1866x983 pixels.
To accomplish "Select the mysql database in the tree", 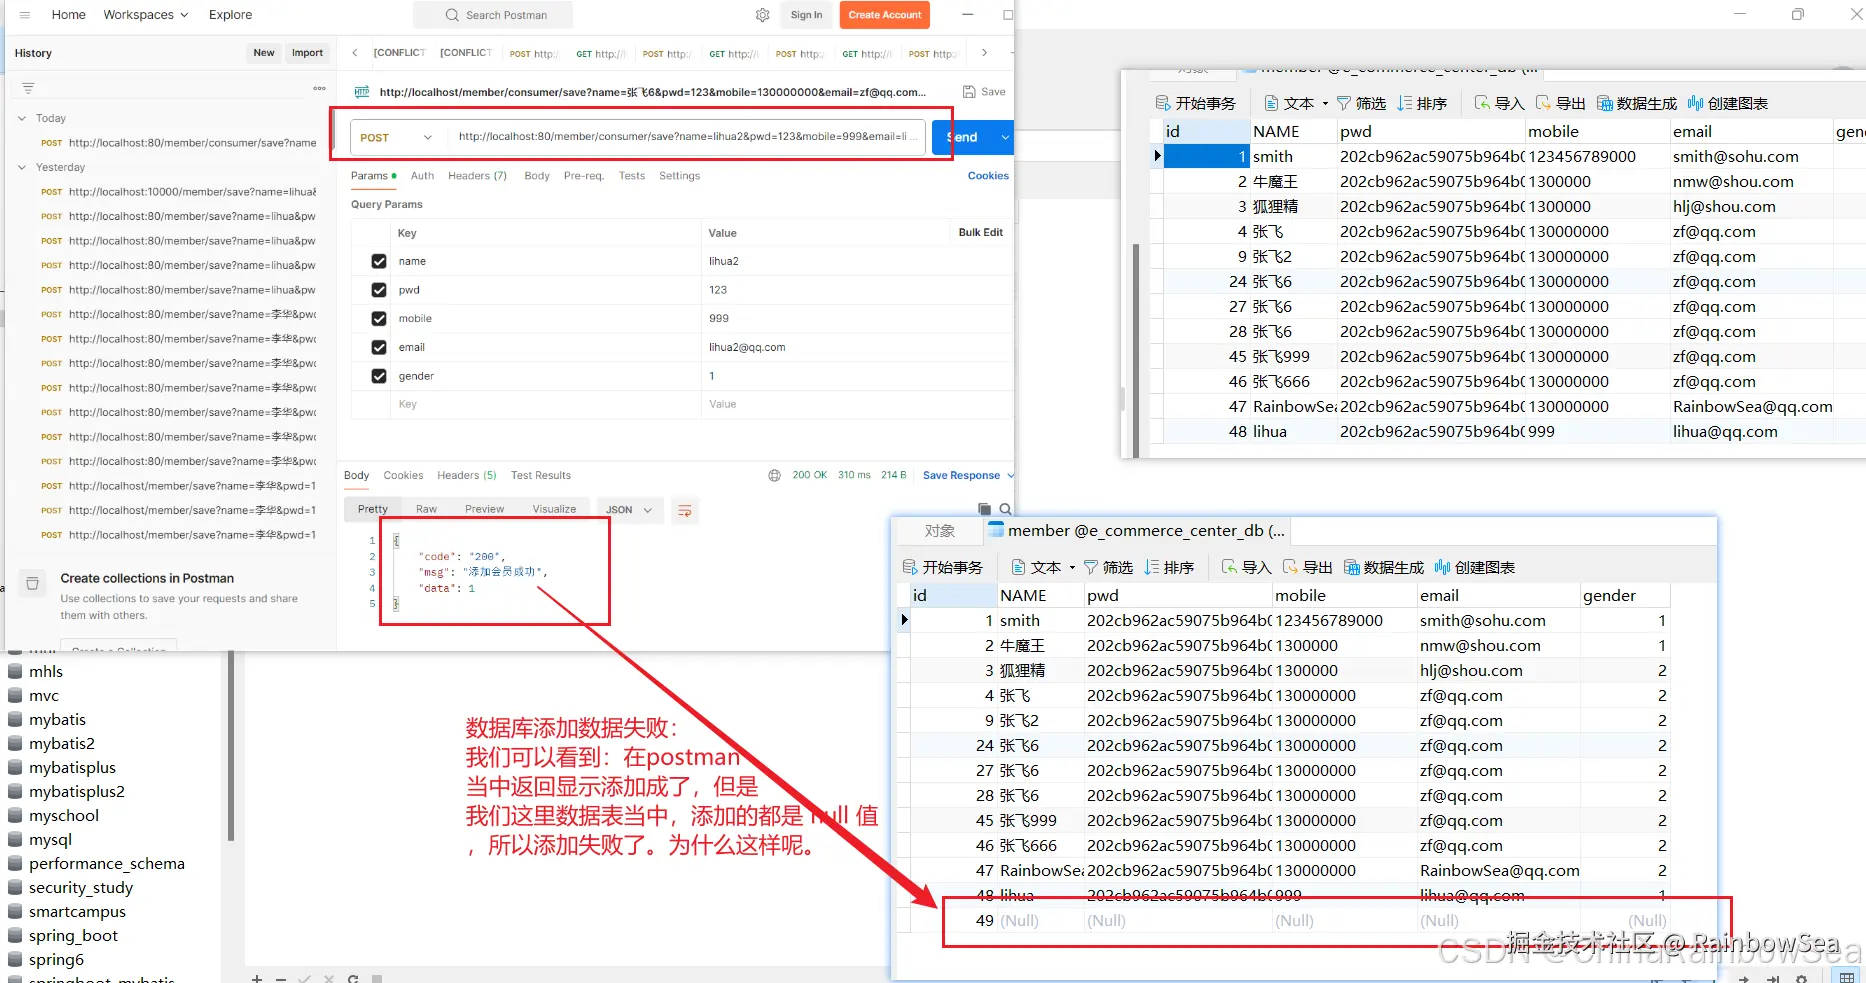I will pyautogui.click(x=50, y=840).
